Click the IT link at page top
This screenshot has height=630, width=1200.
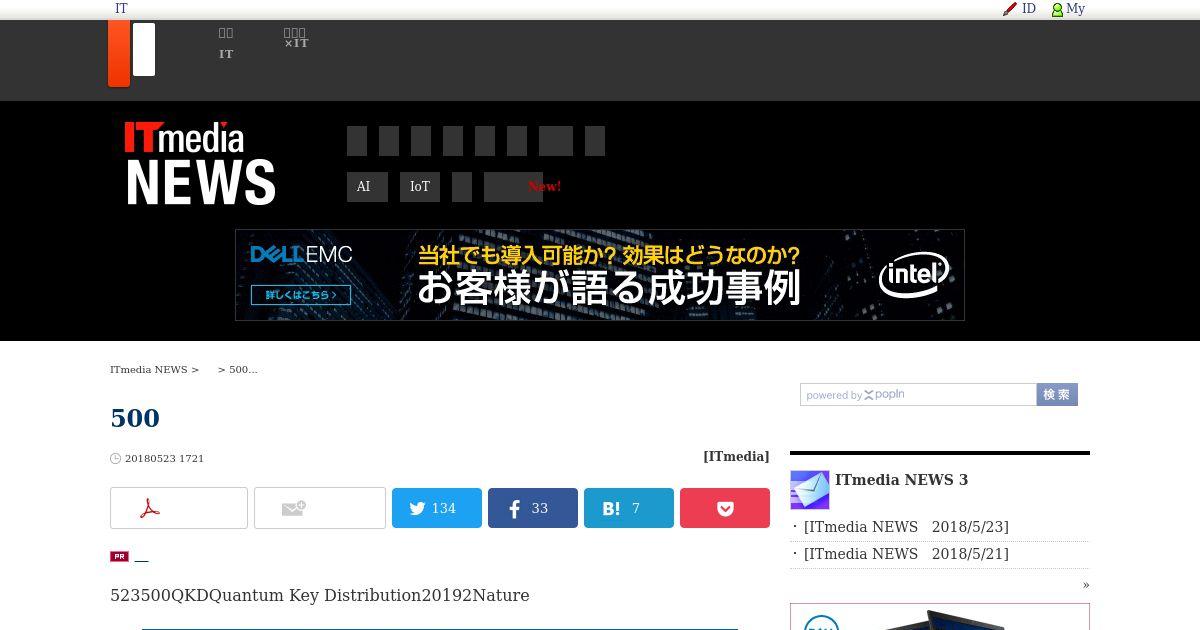click(121, 9)
